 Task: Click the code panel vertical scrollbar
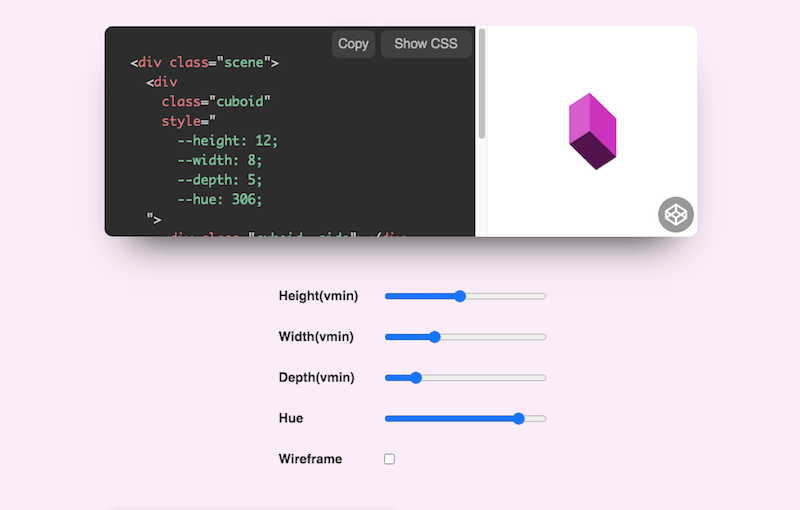(482, 85)
